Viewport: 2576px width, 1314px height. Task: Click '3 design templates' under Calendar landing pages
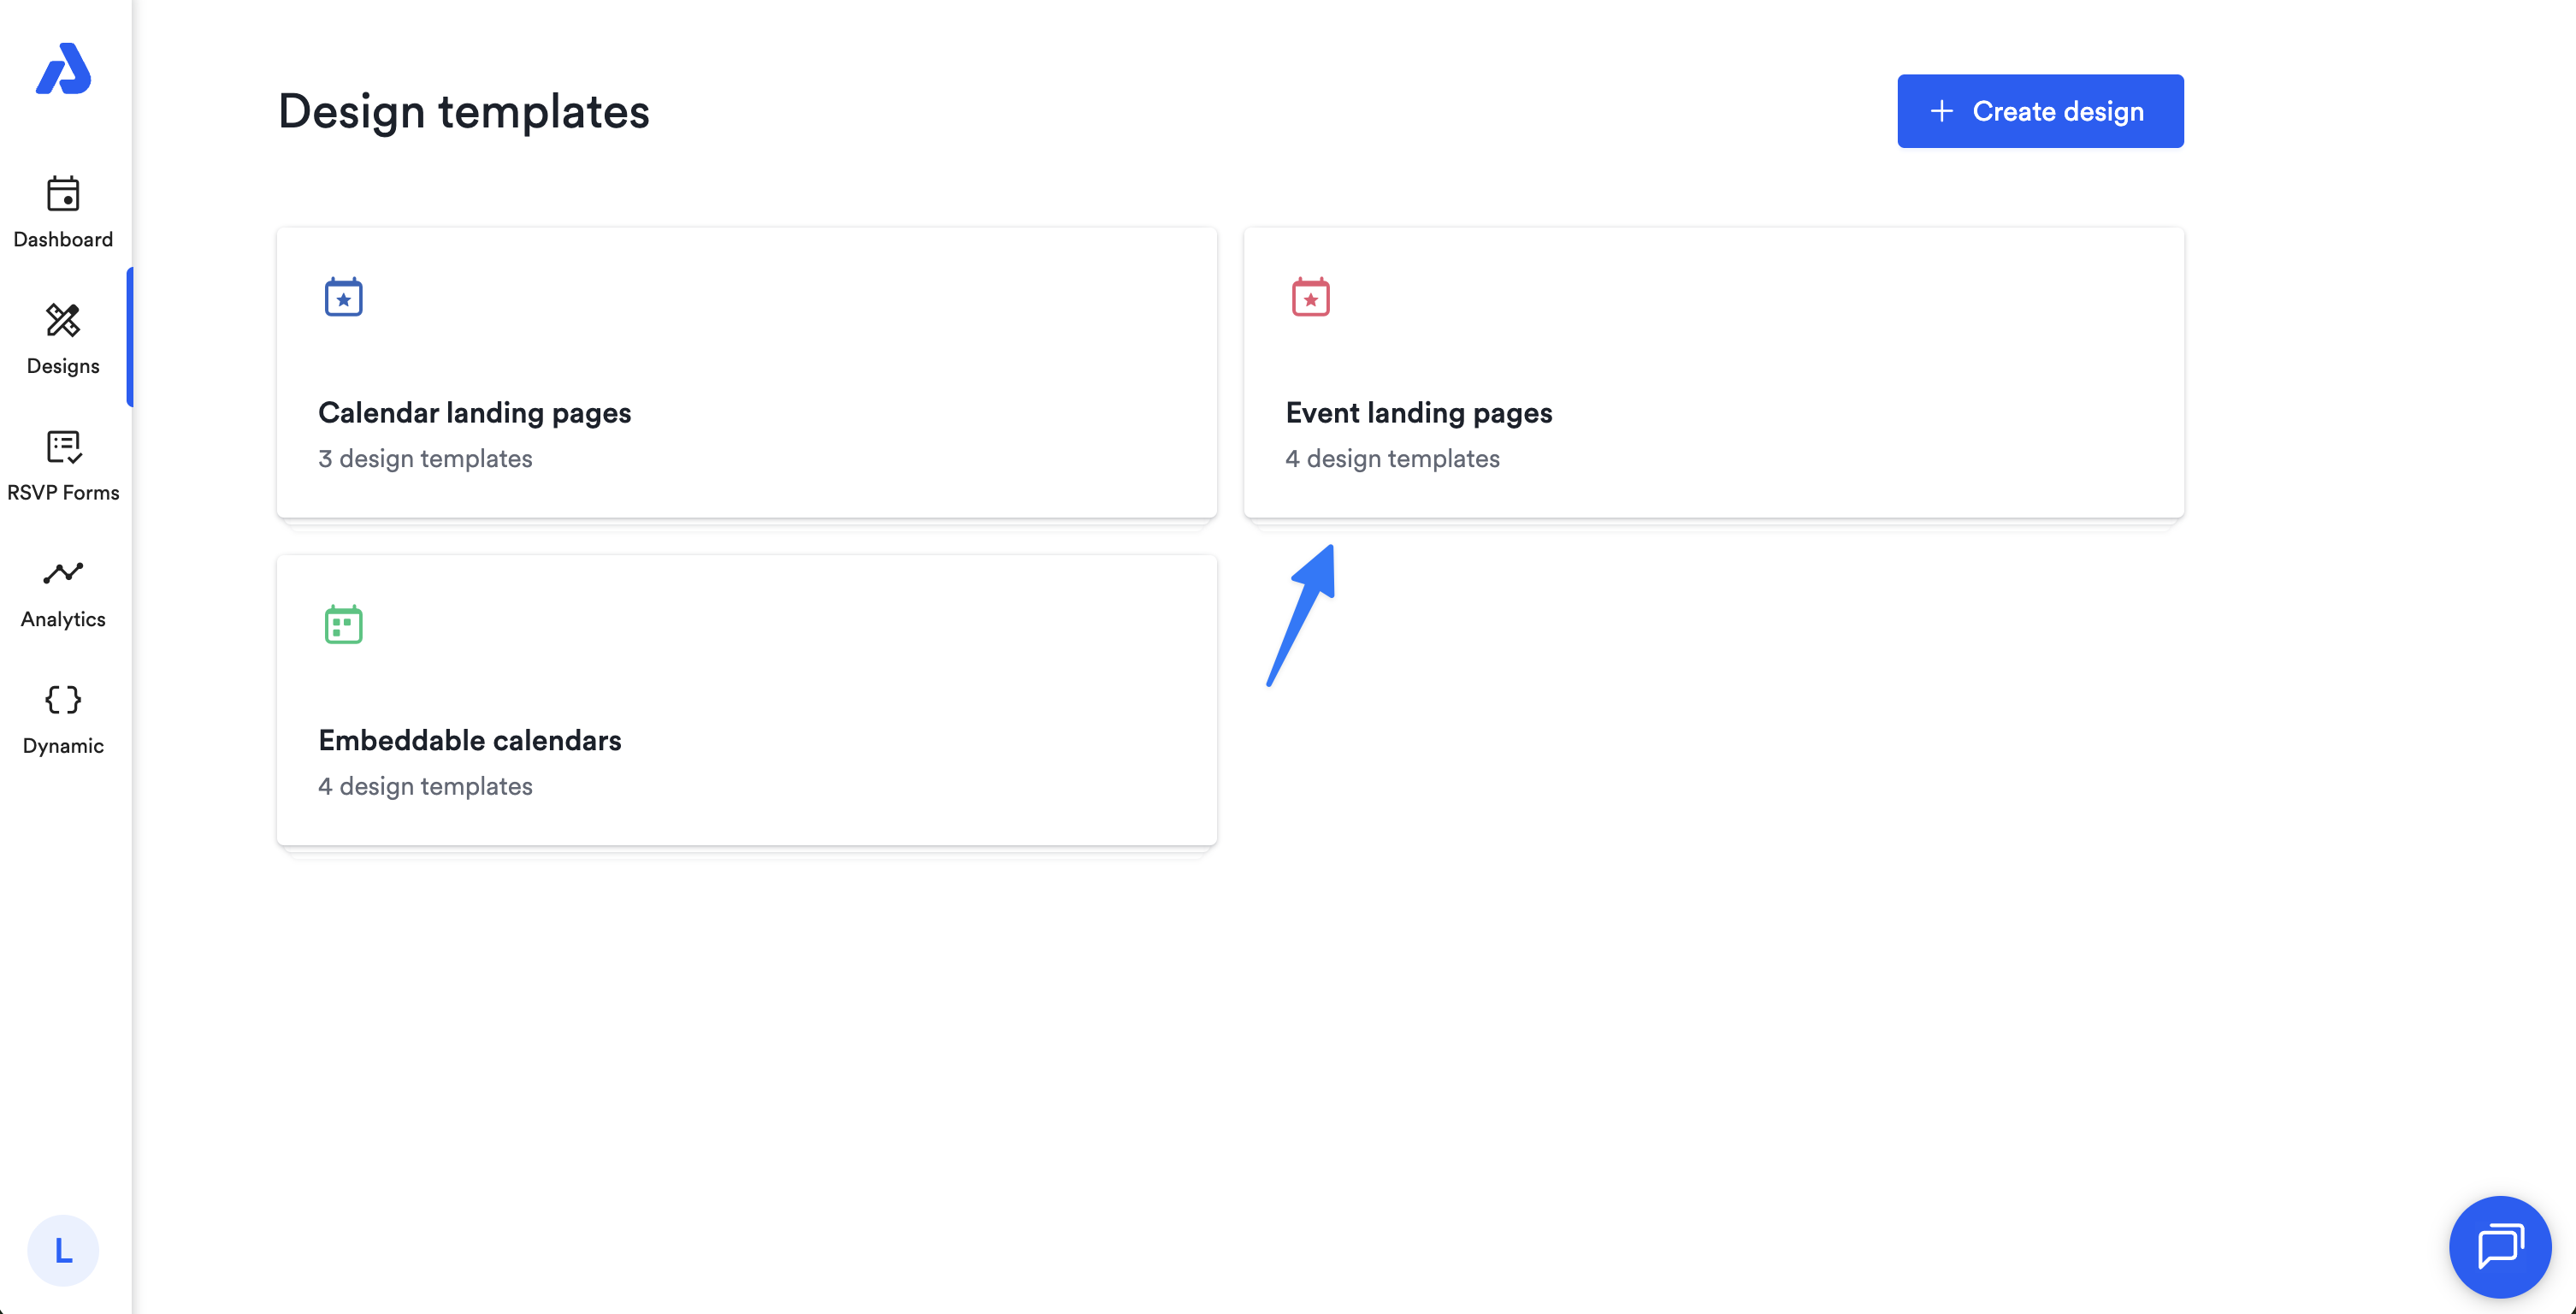(425, 458)
